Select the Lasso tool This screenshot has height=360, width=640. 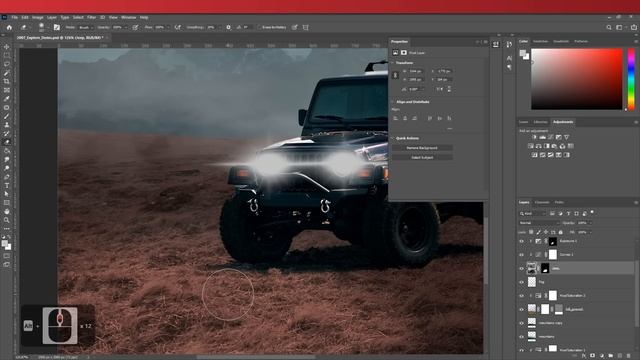7,64
